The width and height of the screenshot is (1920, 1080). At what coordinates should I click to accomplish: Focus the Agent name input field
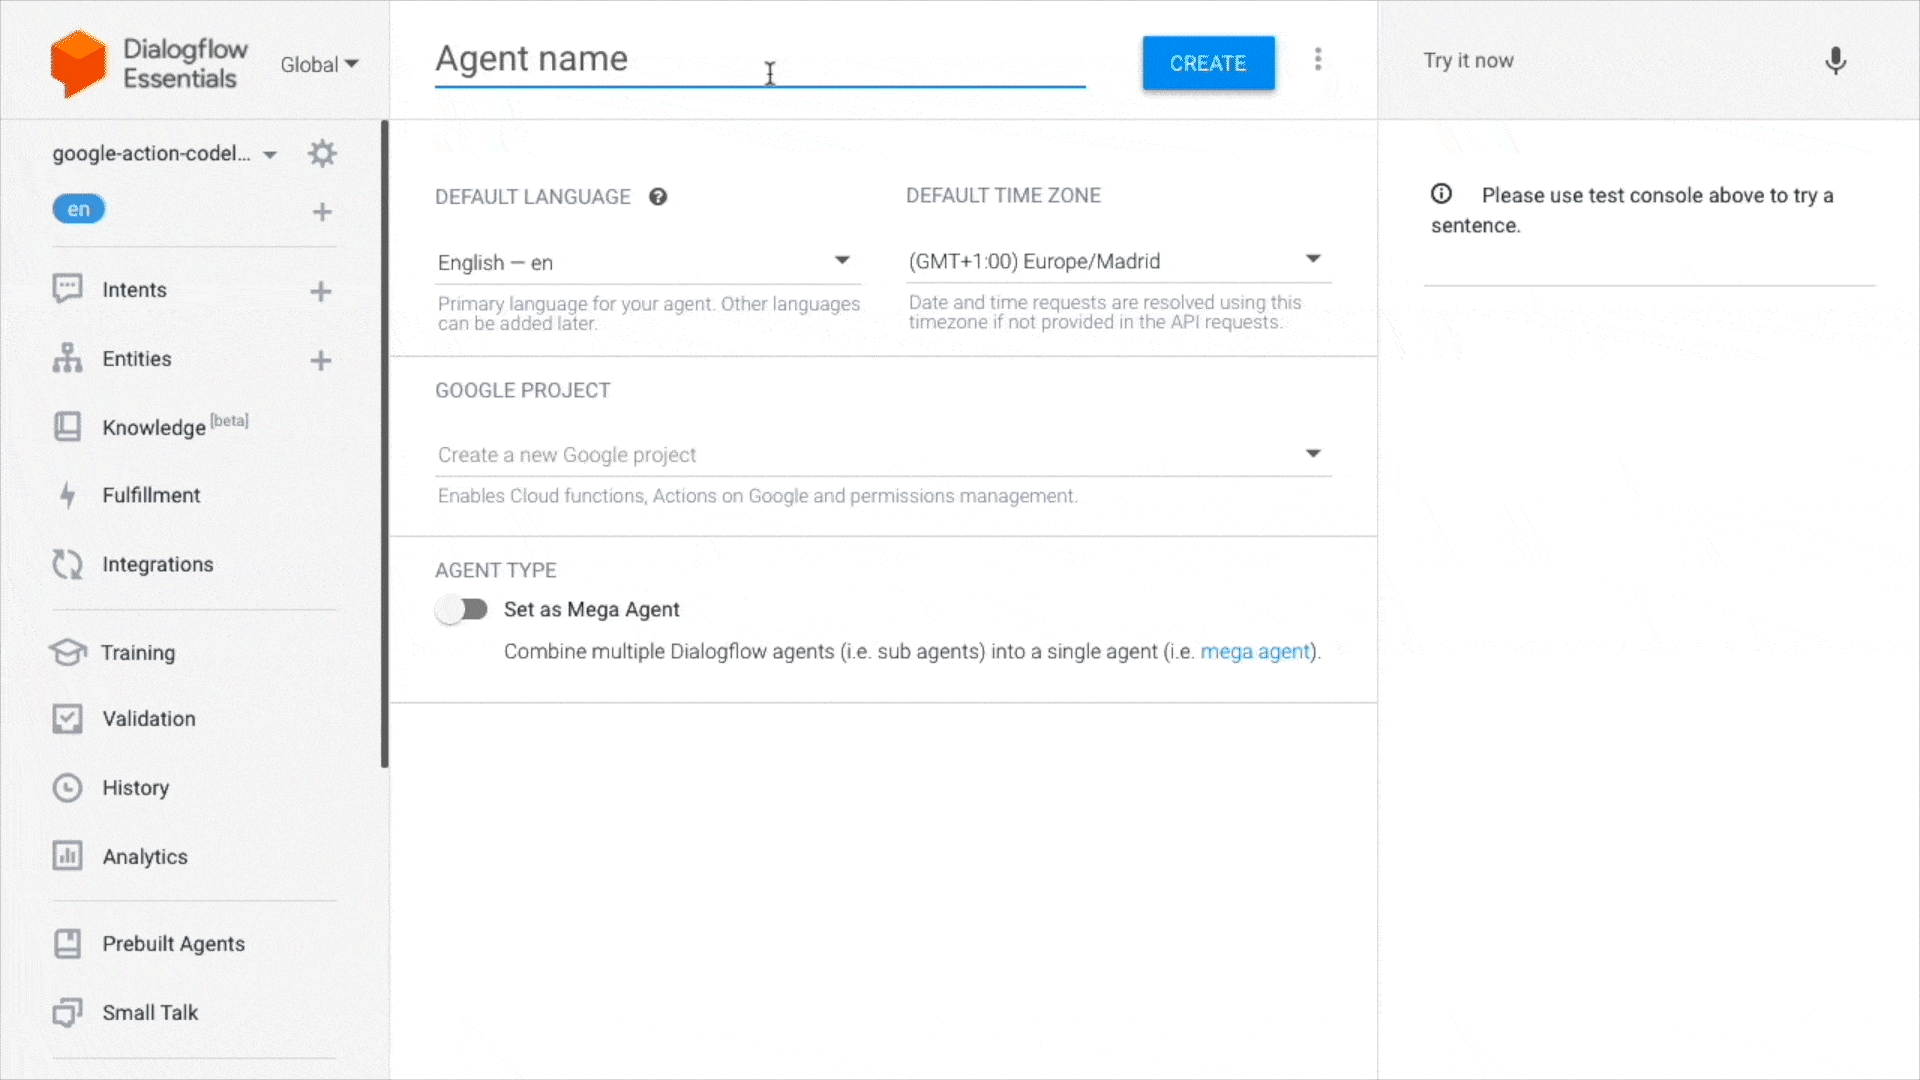[x=760, y=60]
